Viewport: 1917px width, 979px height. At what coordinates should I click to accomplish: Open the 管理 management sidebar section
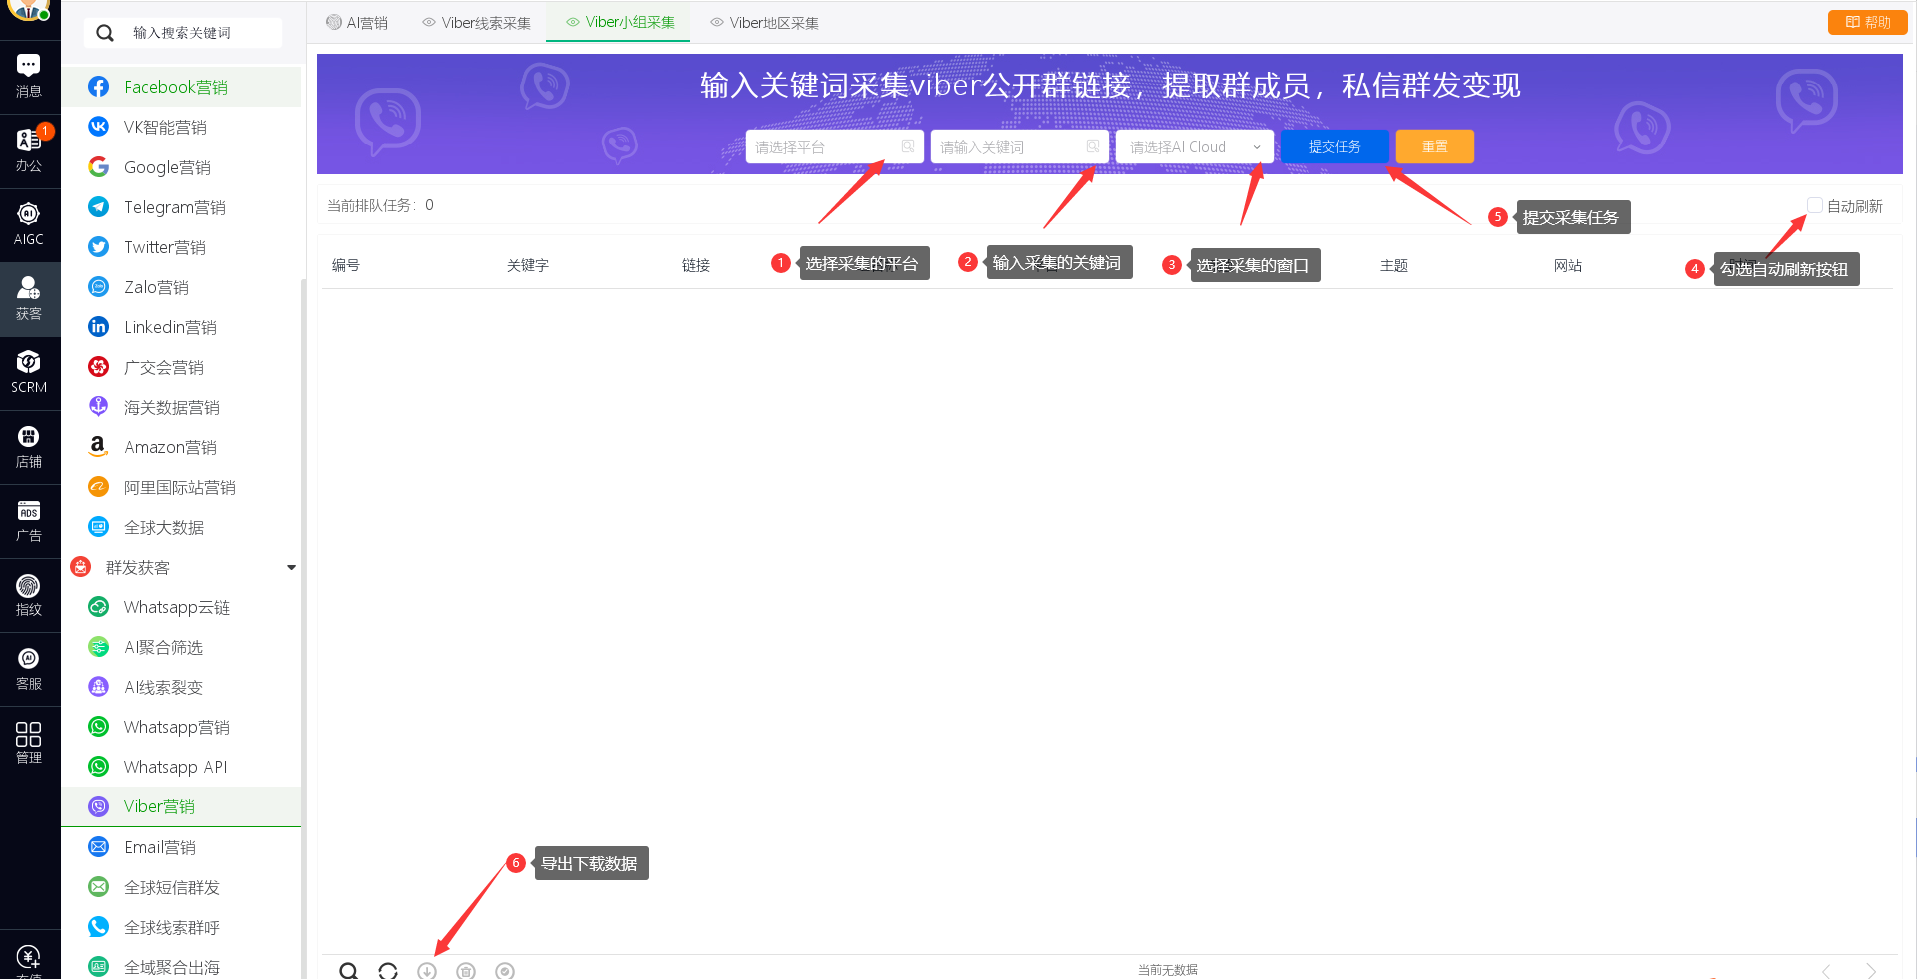coord(29,743)
